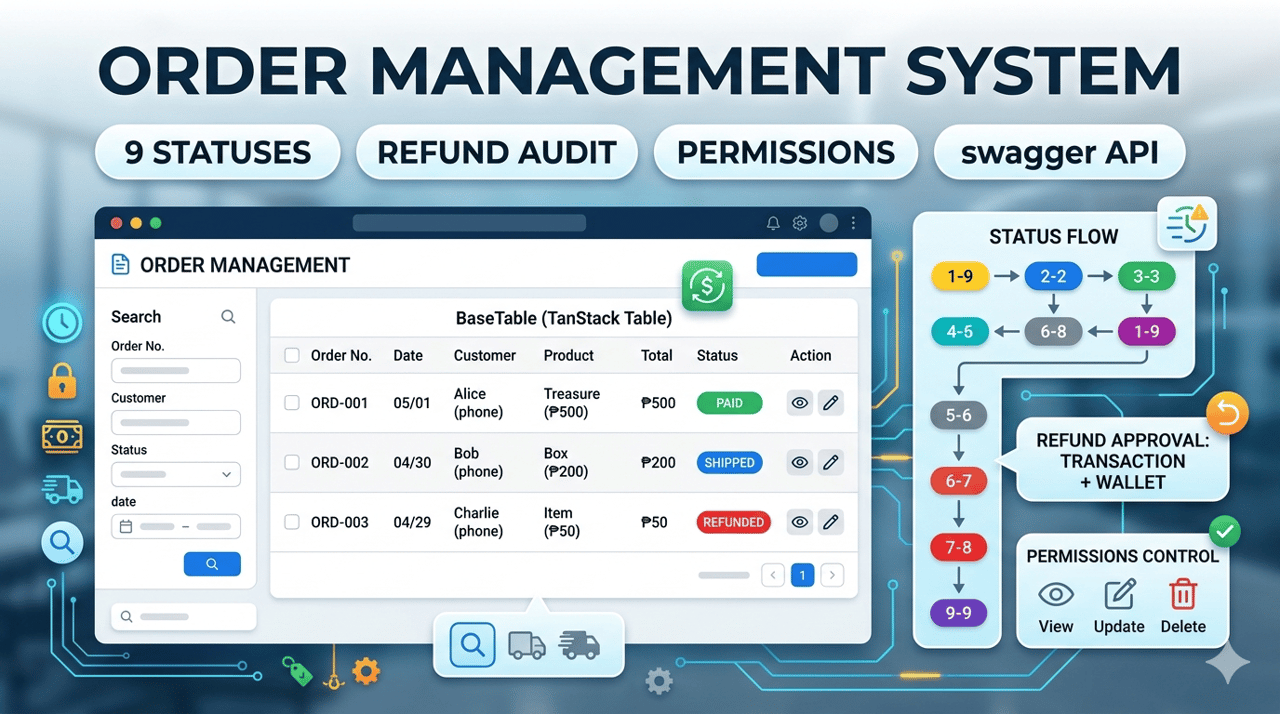1280x714 pixels.
Task: Click the cash banknote icon in left sidebar
Action: (x=62, y=436)
